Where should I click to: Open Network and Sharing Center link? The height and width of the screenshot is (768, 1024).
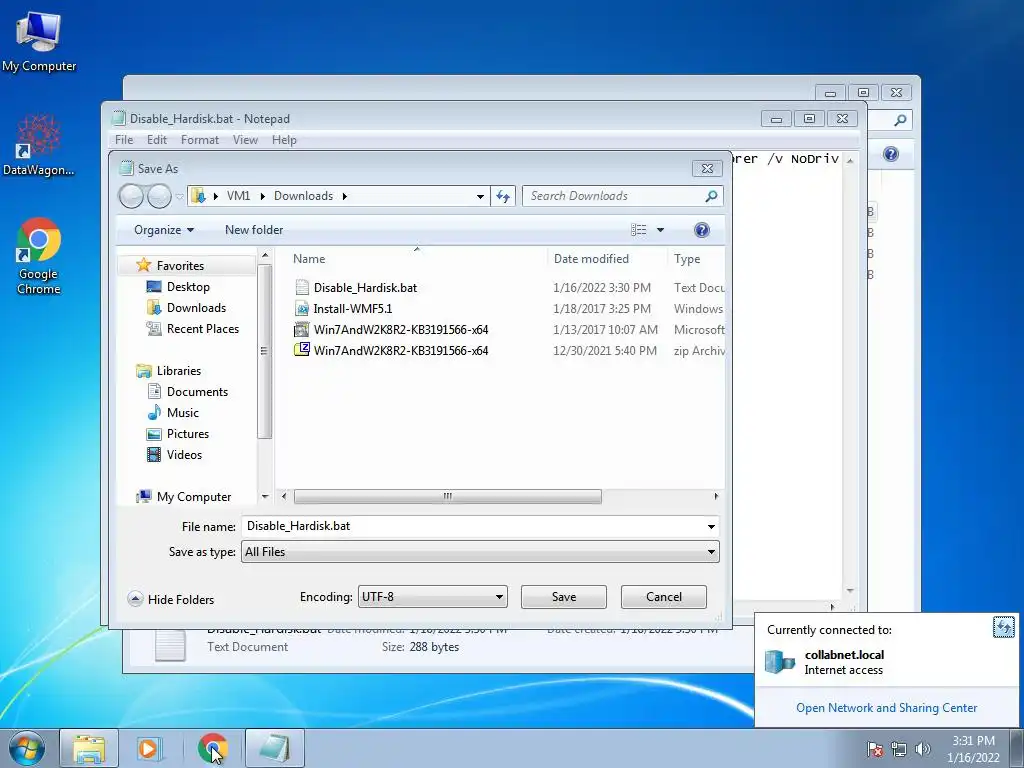(x=886, y=708)
